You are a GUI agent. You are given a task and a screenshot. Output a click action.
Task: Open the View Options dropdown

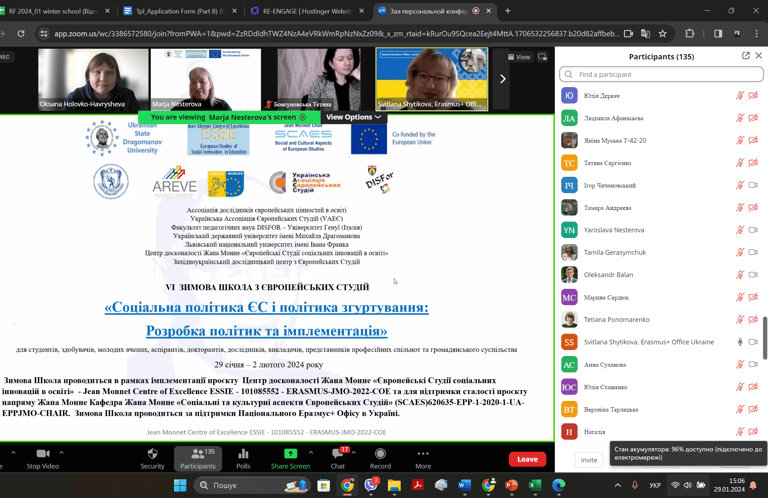coord(353,117)
